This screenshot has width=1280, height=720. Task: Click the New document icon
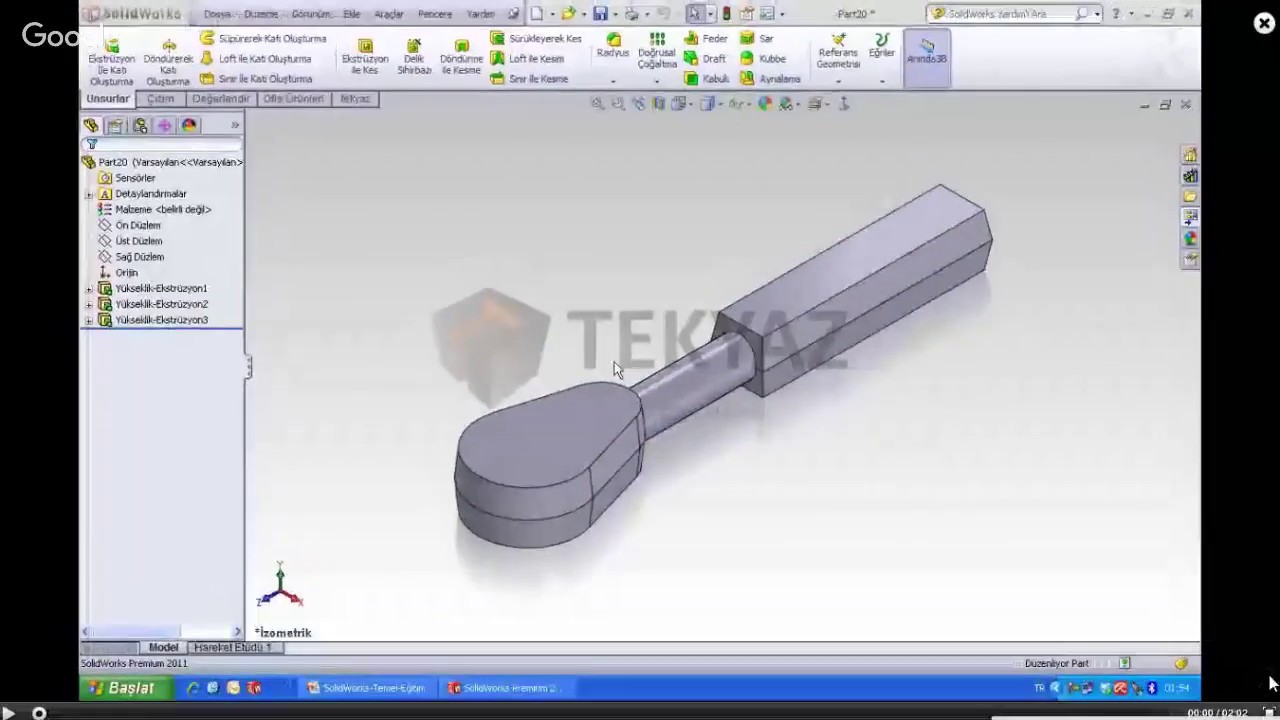point(537,14)
